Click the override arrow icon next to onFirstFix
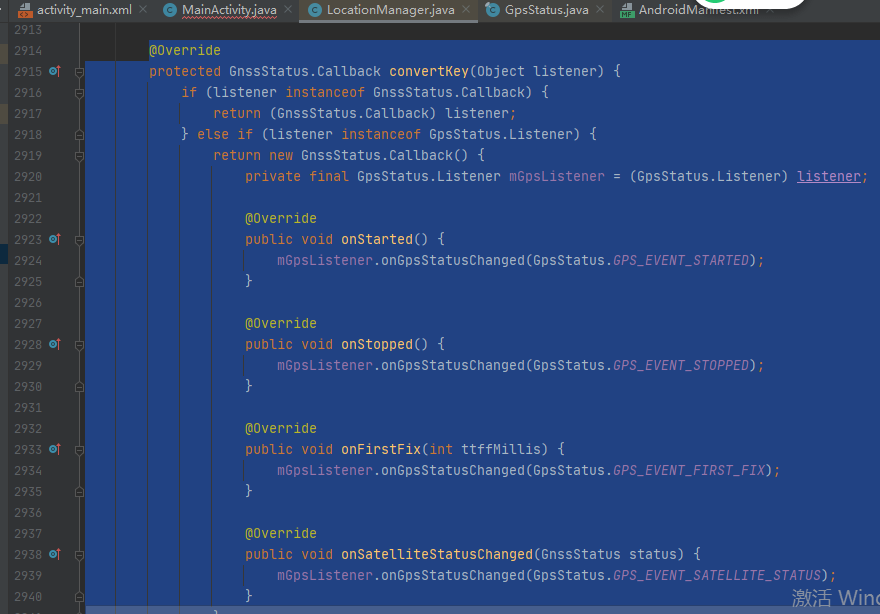Viewport: 880px width, 614px height. click(x=56, y=449)
